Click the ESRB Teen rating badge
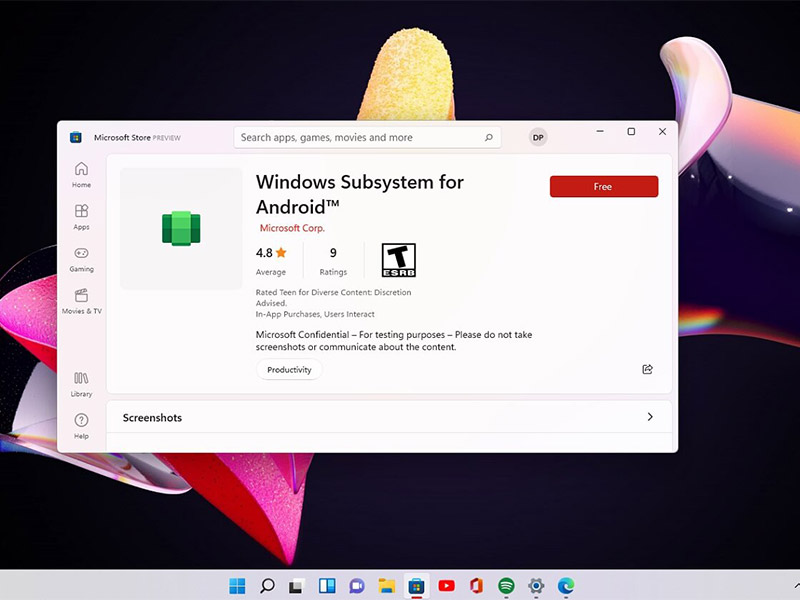Image resolution: width=800 pixels, height=600 pixels. 398,260
